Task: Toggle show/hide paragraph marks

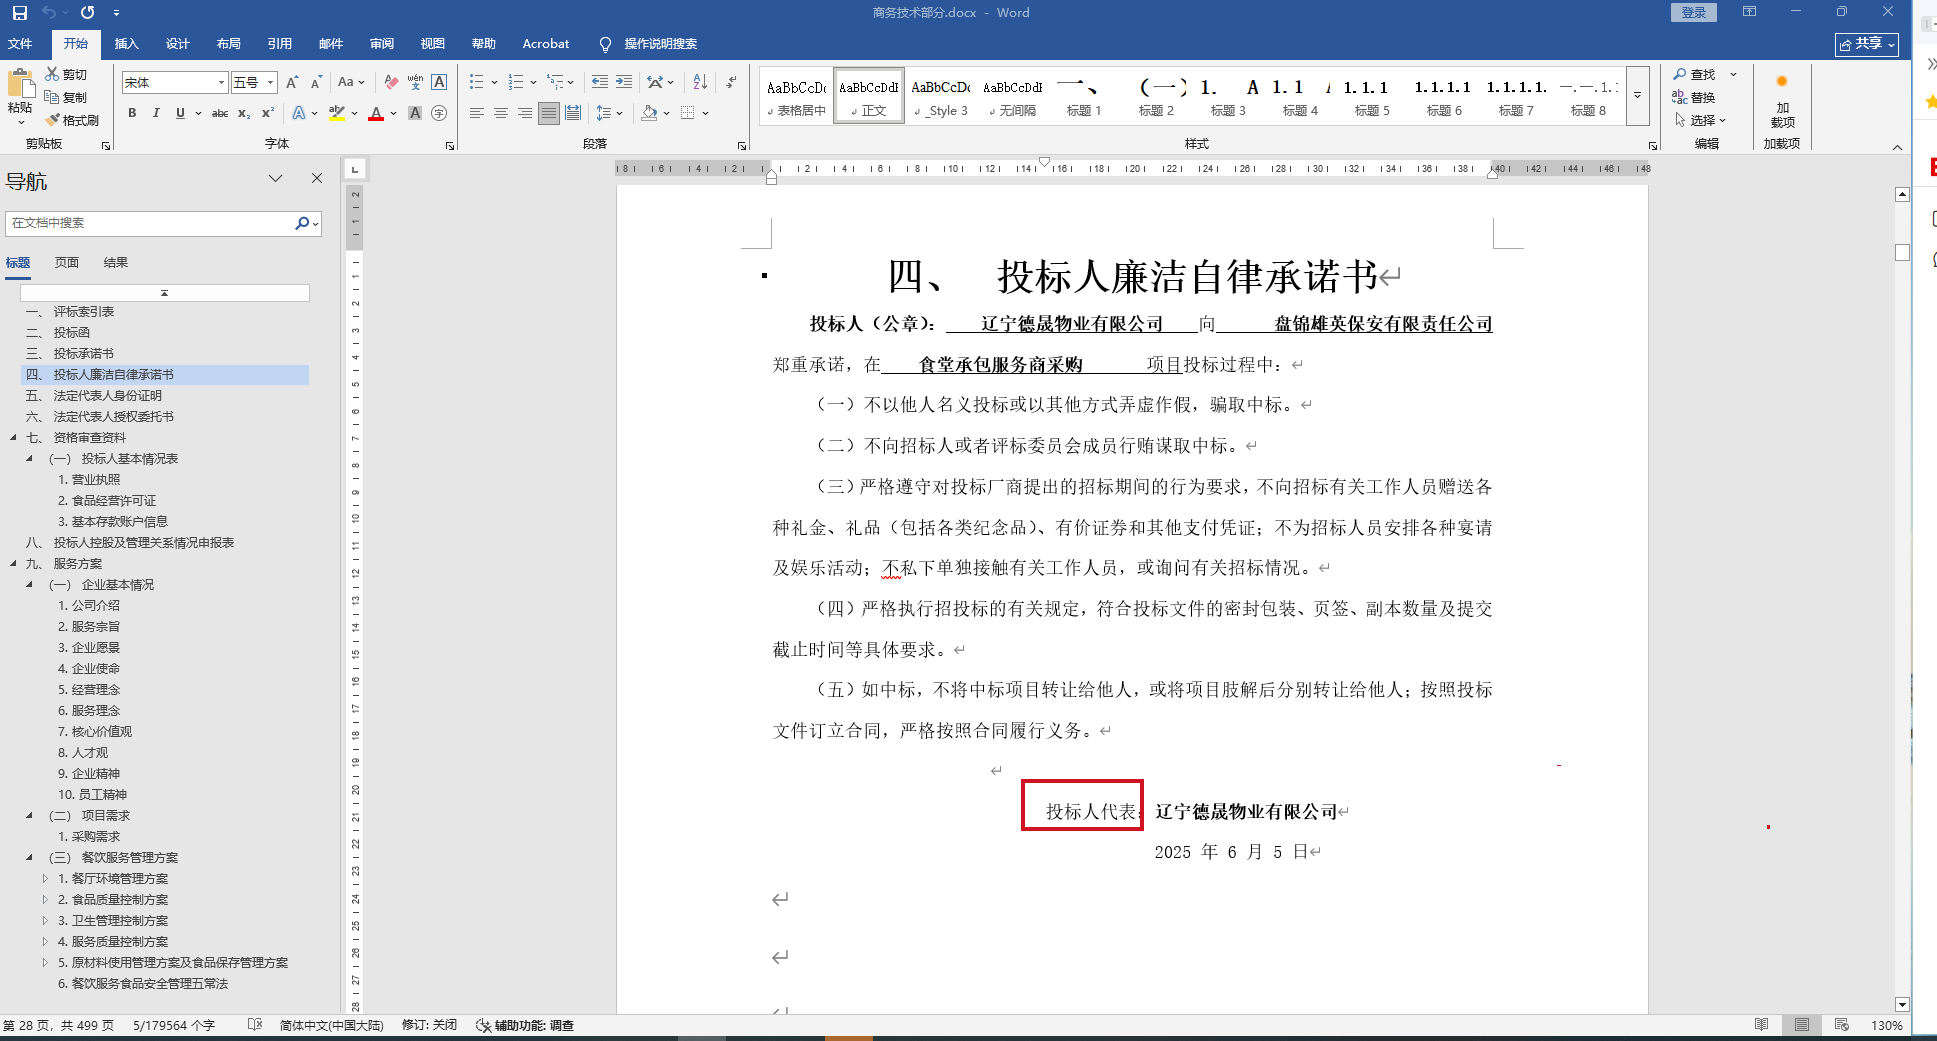Action: coord(732,82)
